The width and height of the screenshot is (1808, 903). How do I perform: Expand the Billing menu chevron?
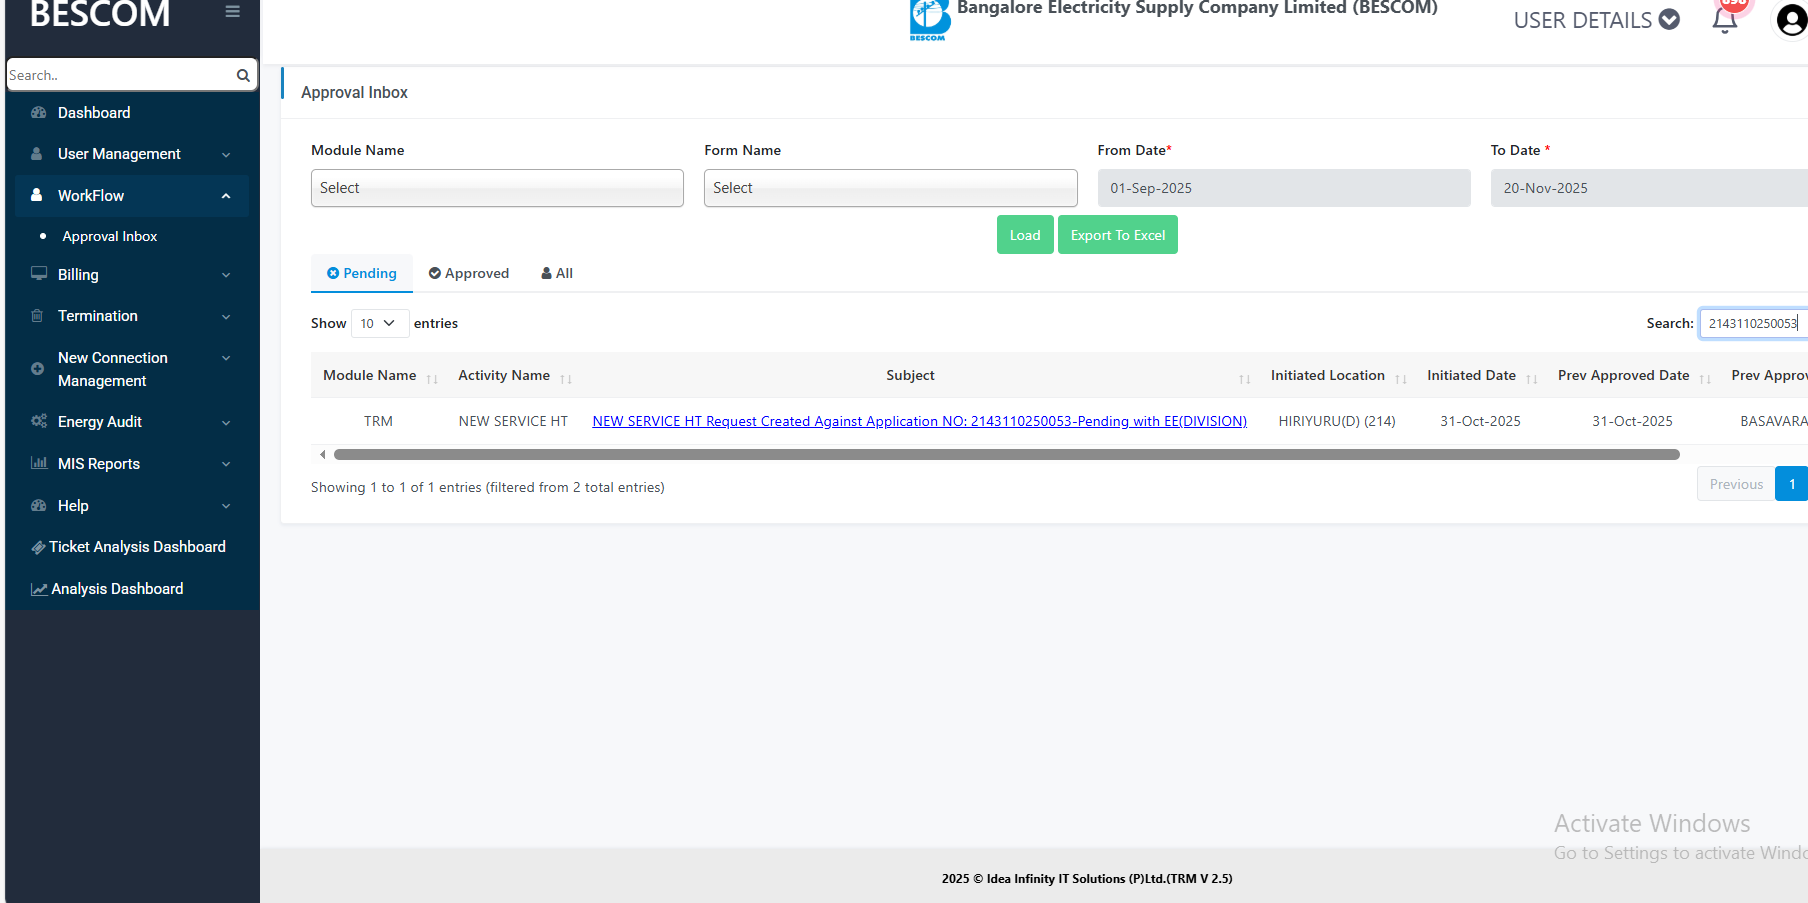226,275
